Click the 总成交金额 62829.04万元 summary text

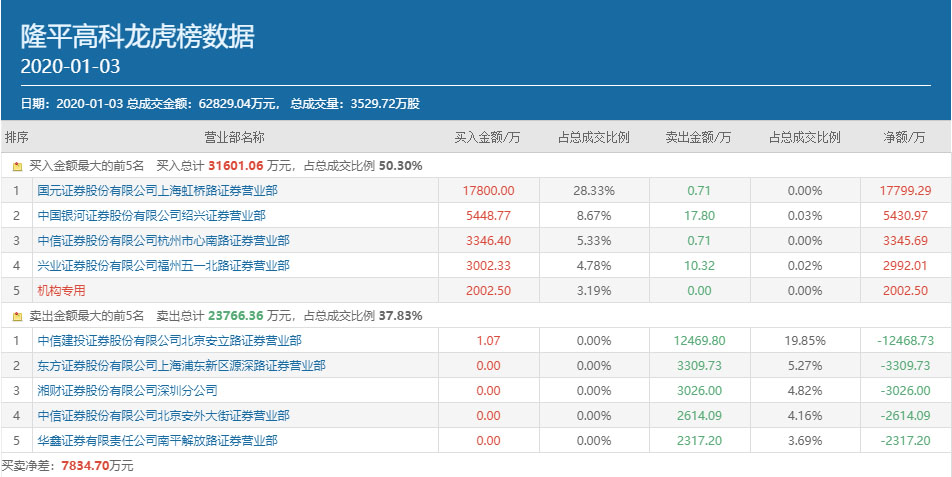(203, 104)
